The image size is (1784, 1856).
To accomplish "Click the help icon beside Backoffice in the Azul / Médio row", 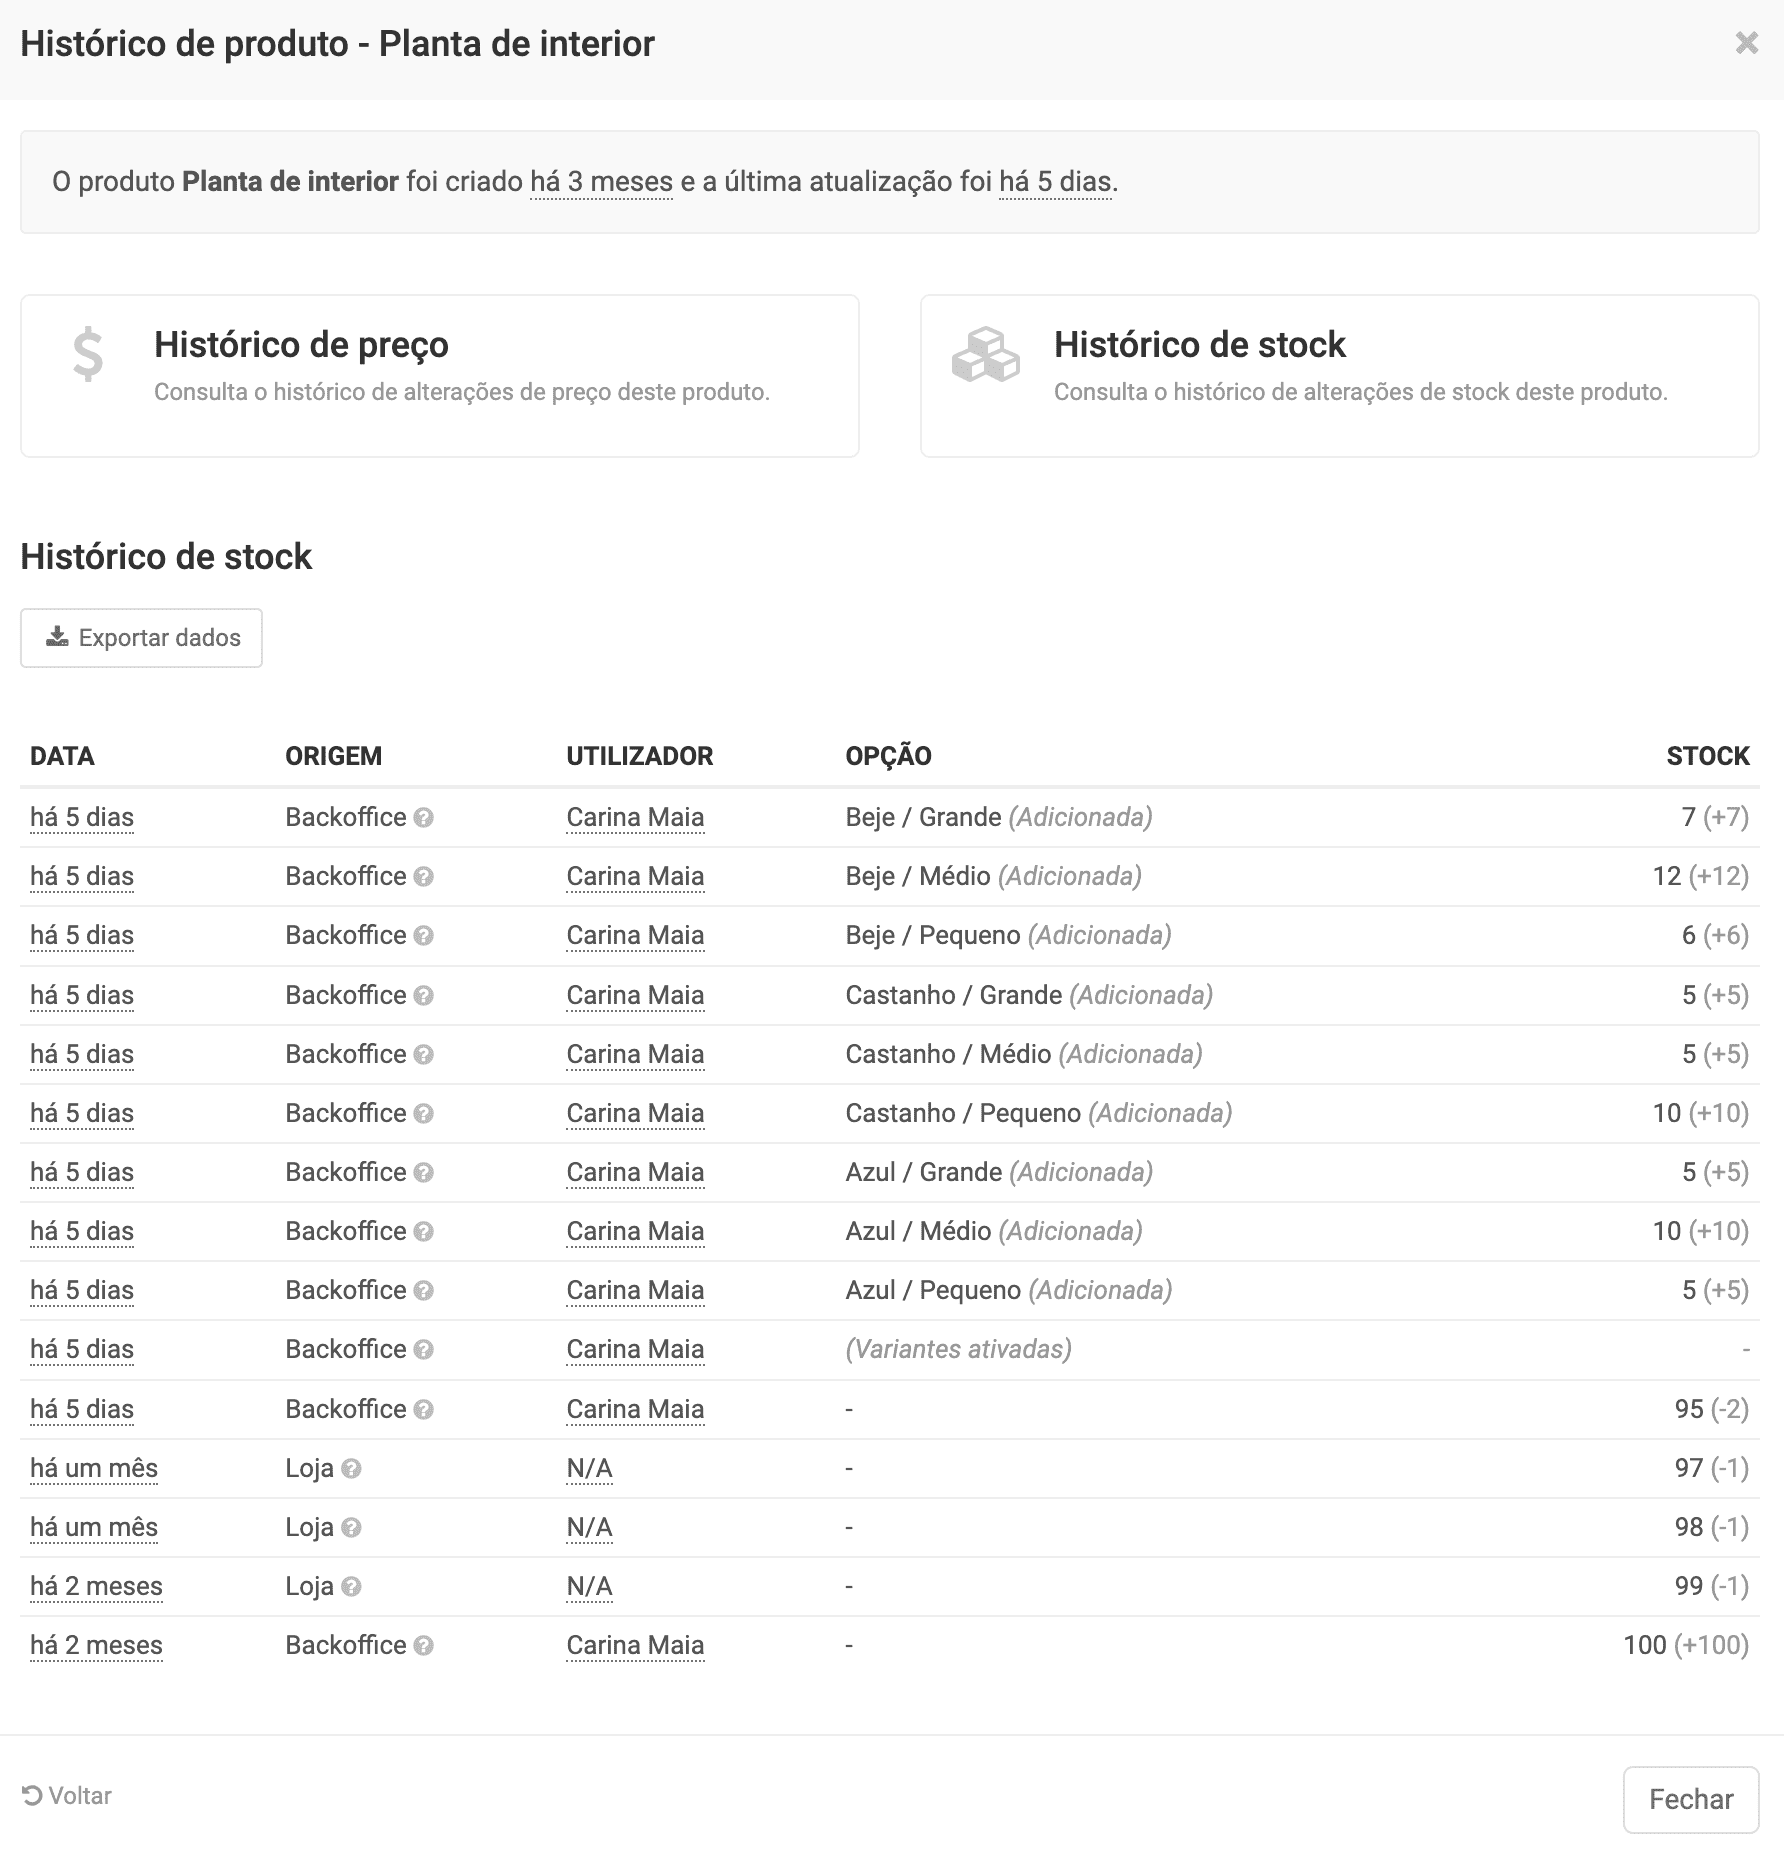I will click(x=423, y=1232).
